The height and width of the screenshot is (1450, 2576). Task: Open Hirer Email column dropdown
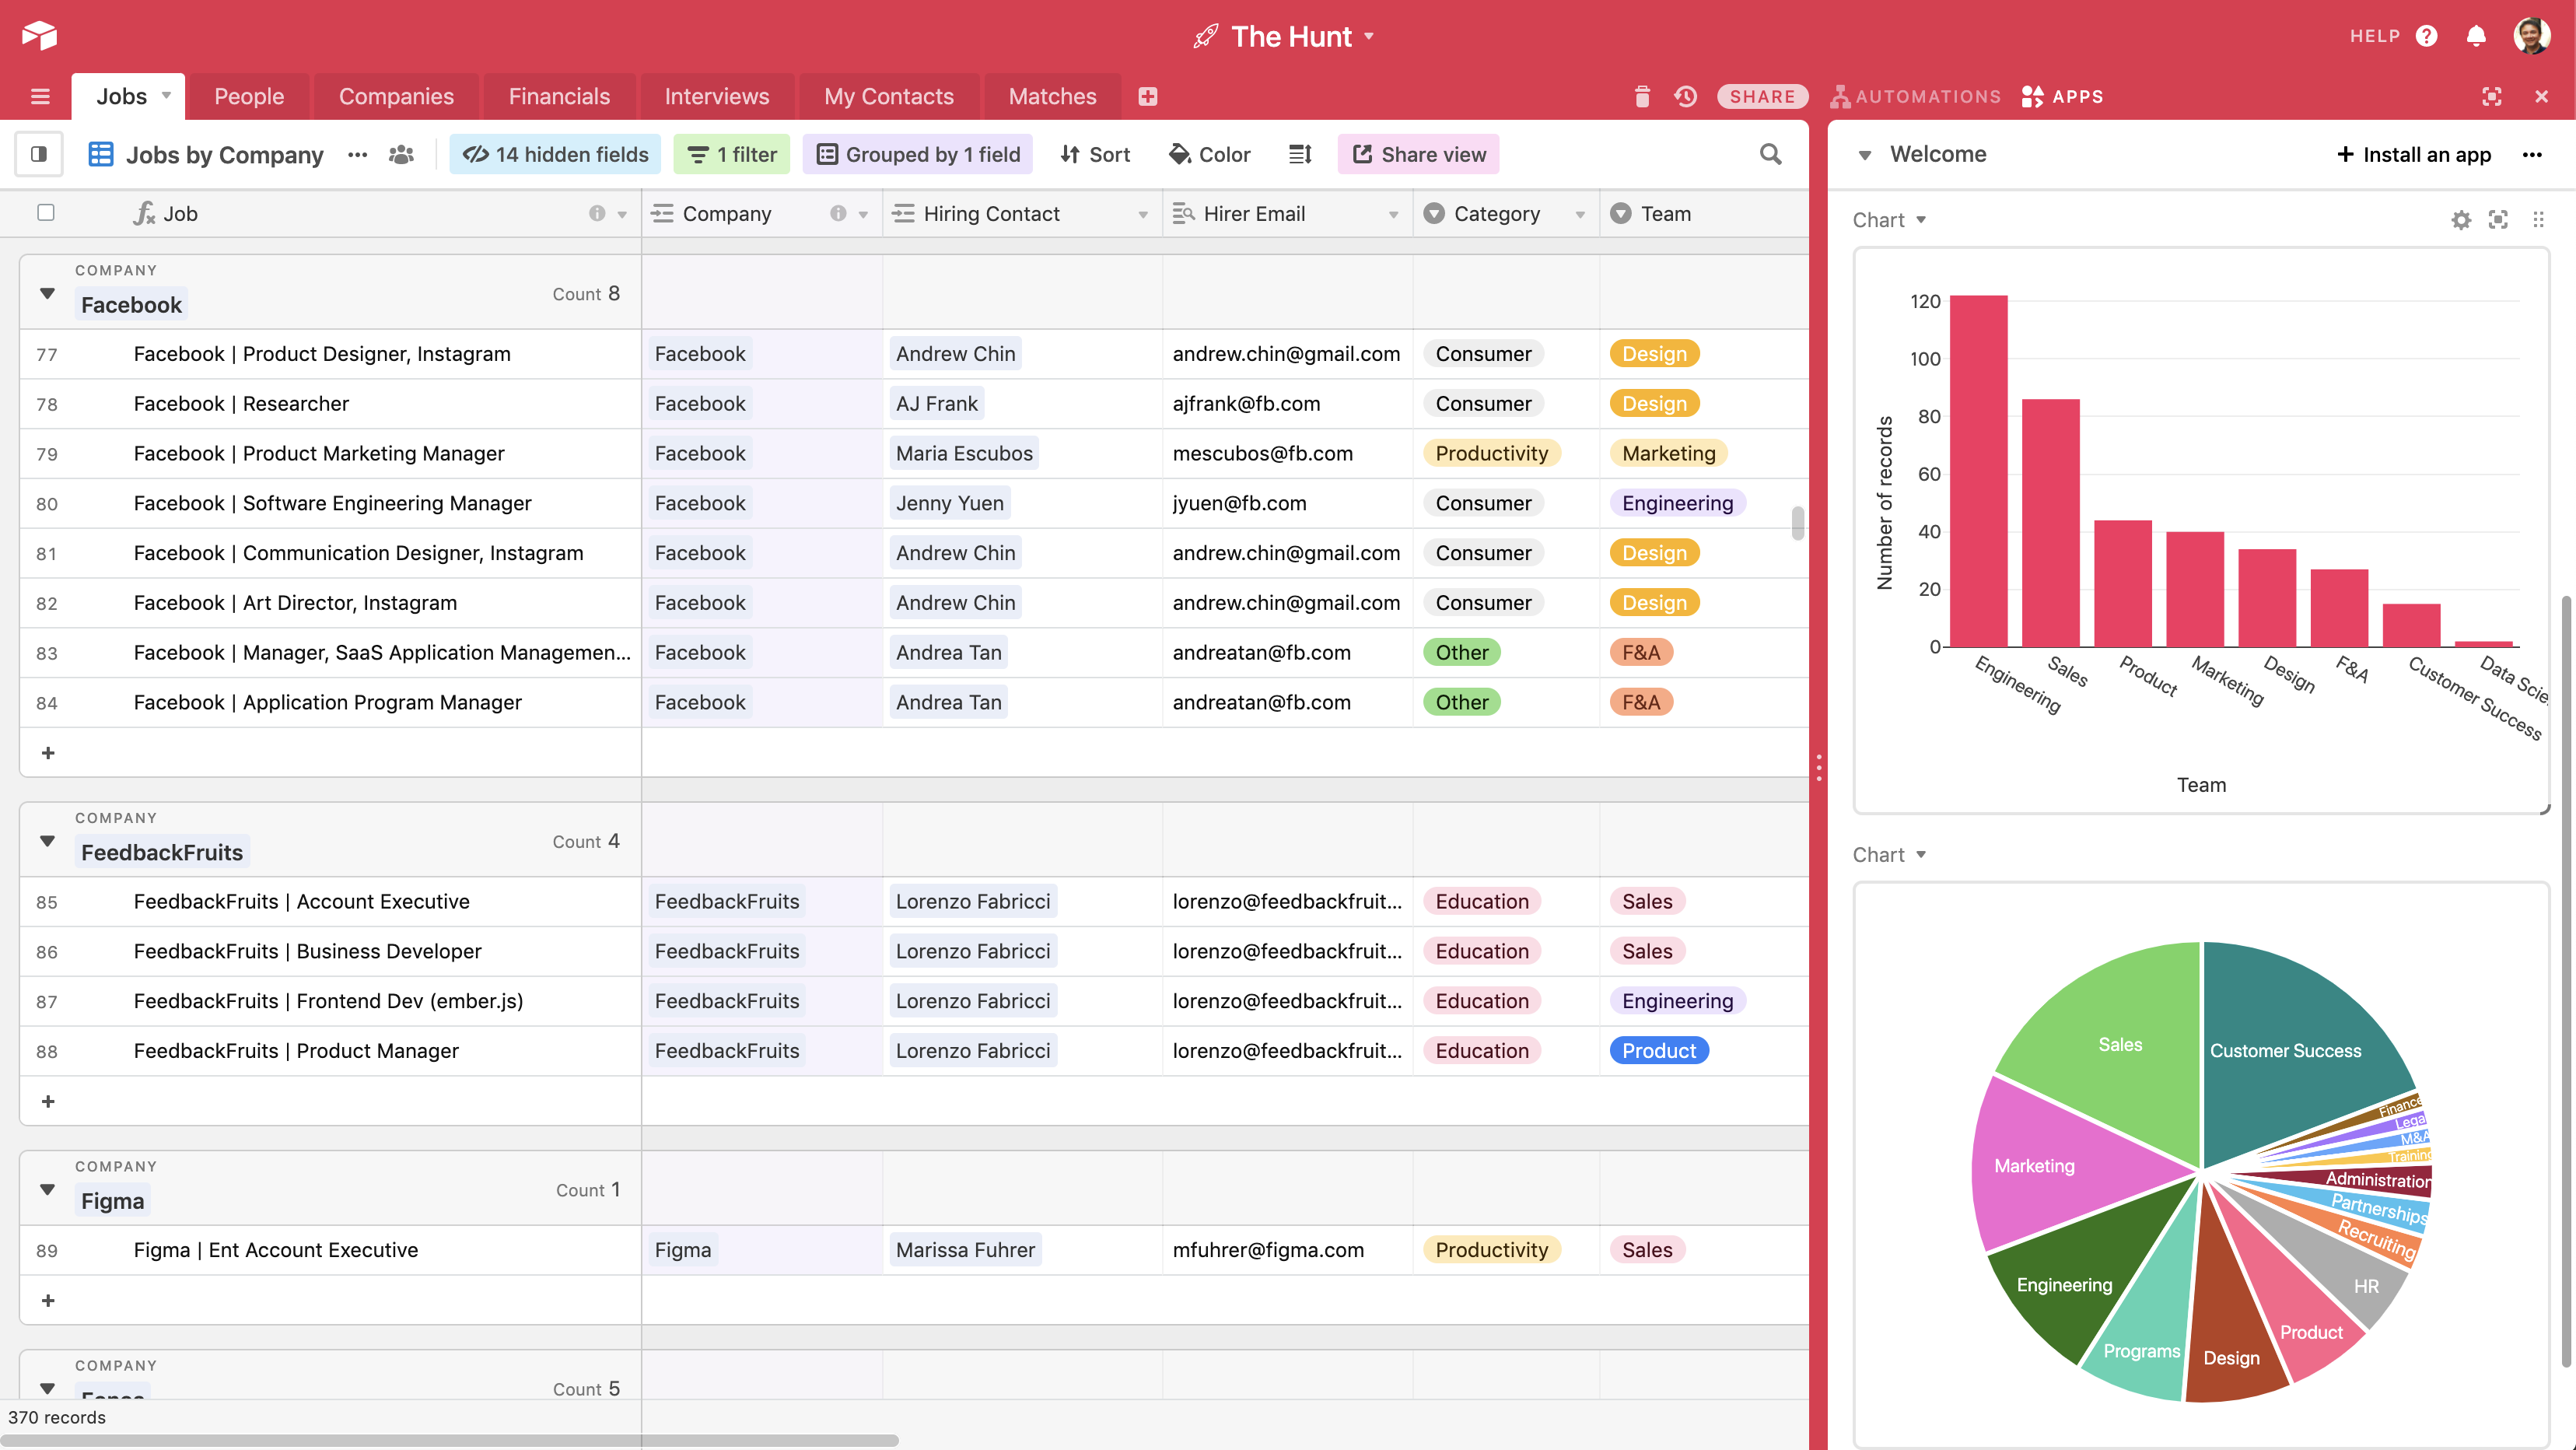(1393, 214)
